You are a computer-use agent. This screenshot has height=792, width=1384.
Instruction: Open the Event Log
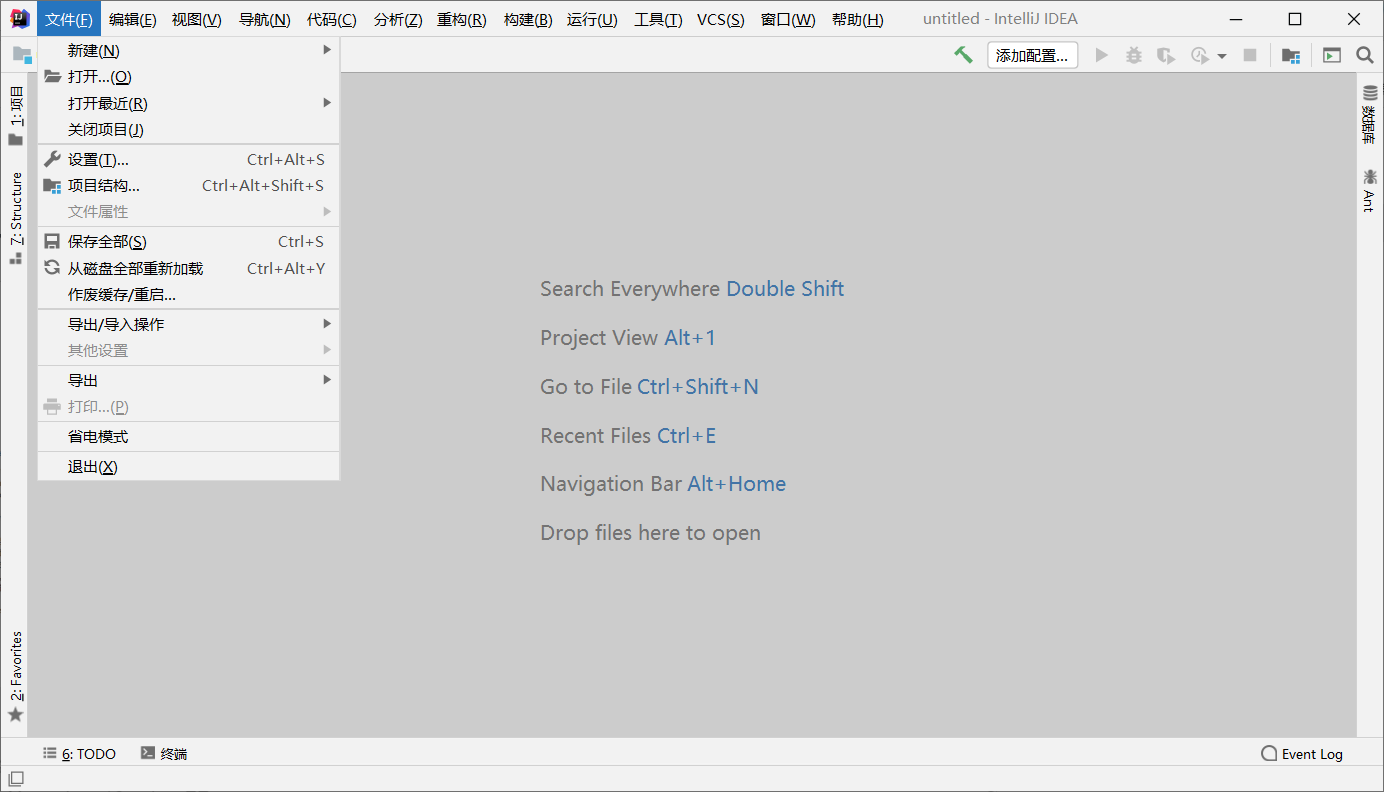(1302, 754)
